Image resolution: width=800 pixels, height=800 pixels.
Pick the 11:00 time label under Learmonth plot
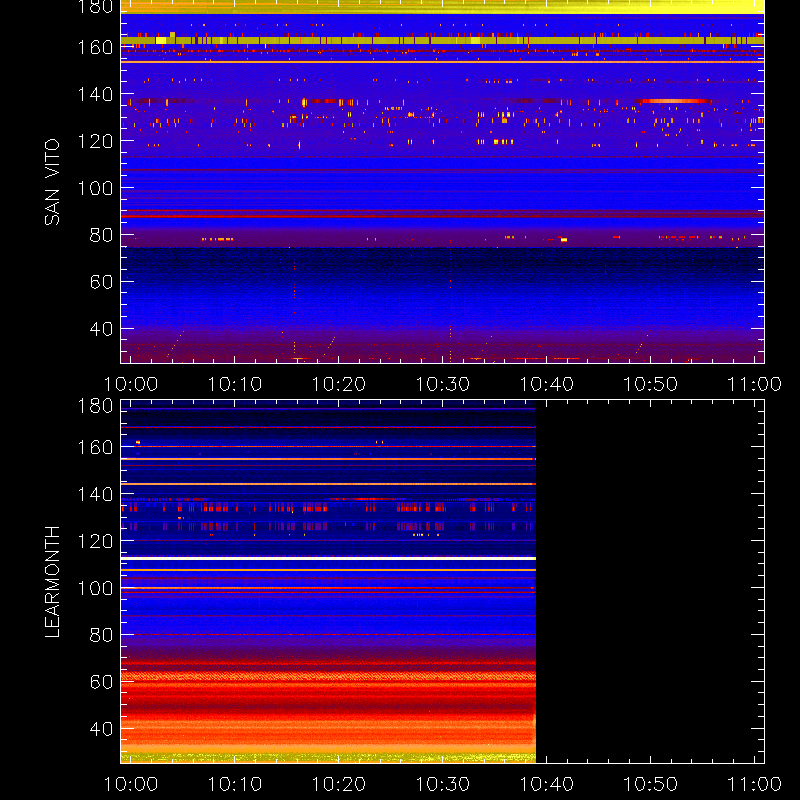[755, 784]
